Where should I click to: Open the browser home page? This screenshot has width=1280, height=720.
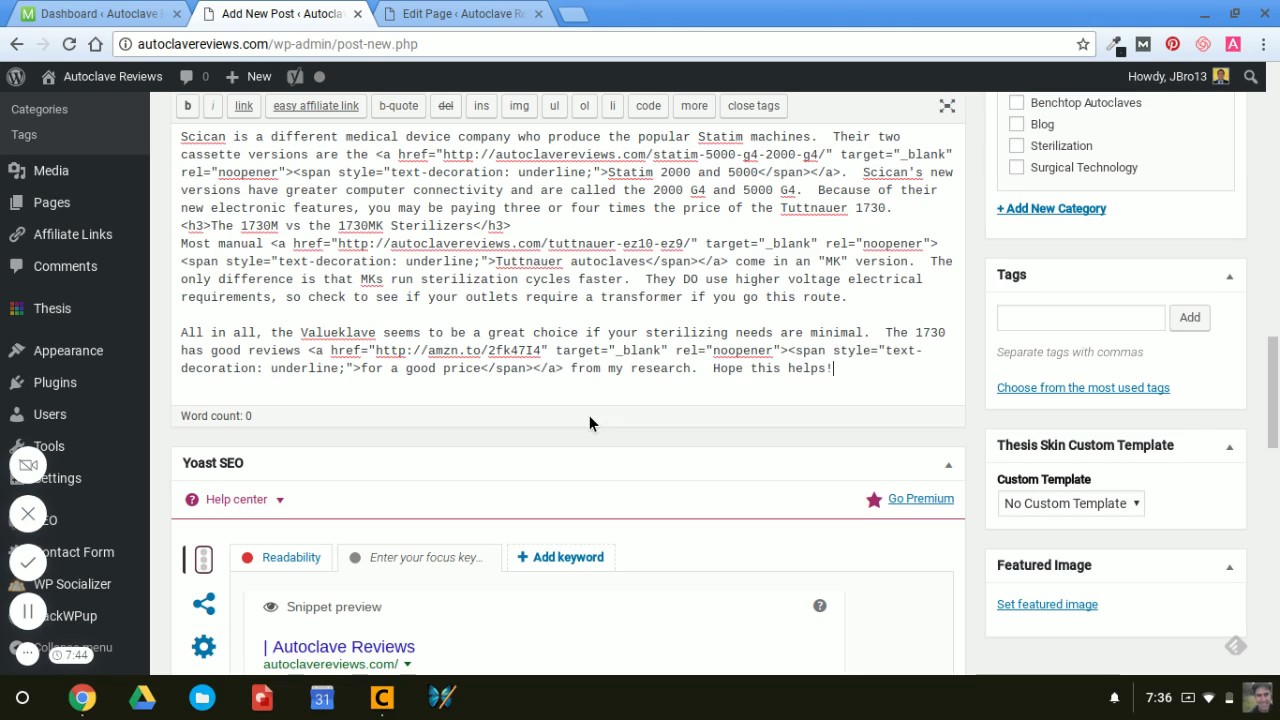click(95, 44)
